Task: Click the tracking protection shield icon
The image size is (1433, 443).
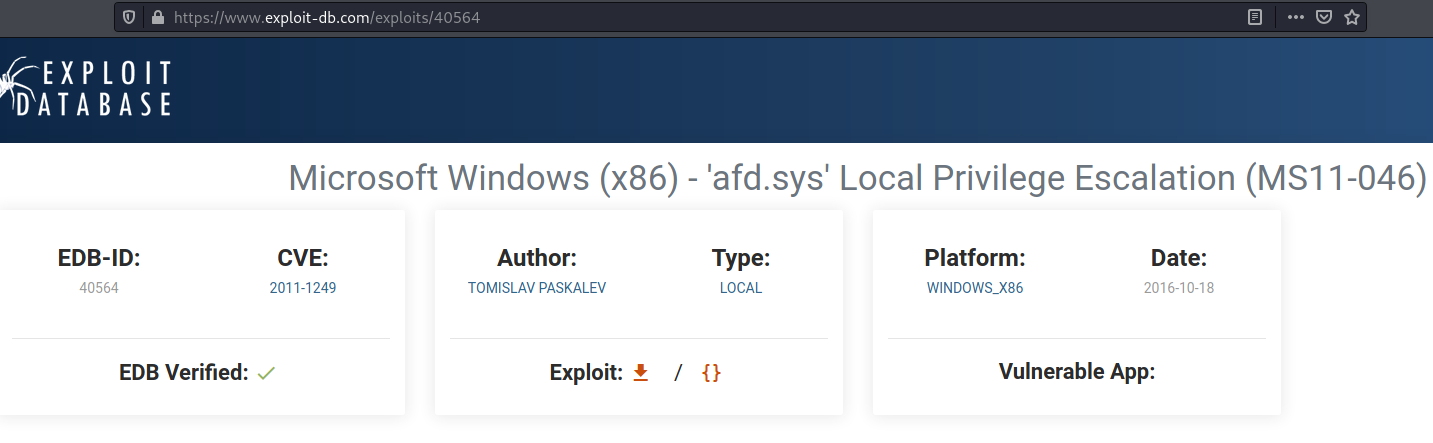Action: coord(129,17)
